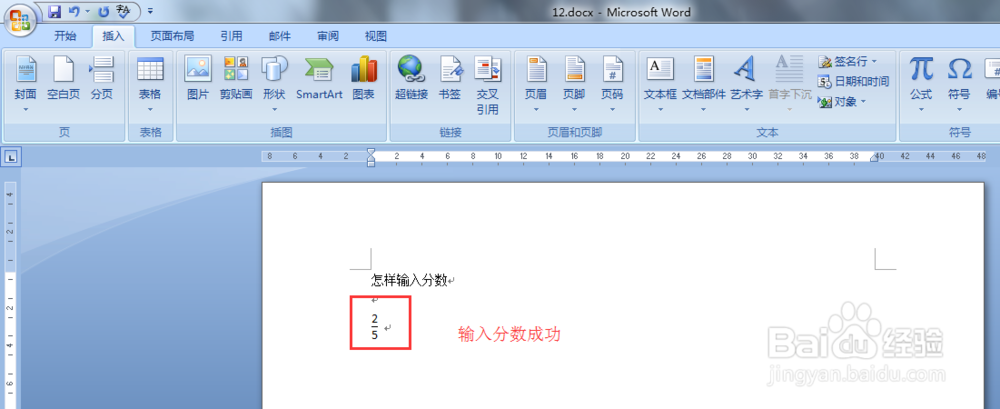Insert a bookmark with 书签
This screenshot has width=1000, height=409.
[450, 78]
